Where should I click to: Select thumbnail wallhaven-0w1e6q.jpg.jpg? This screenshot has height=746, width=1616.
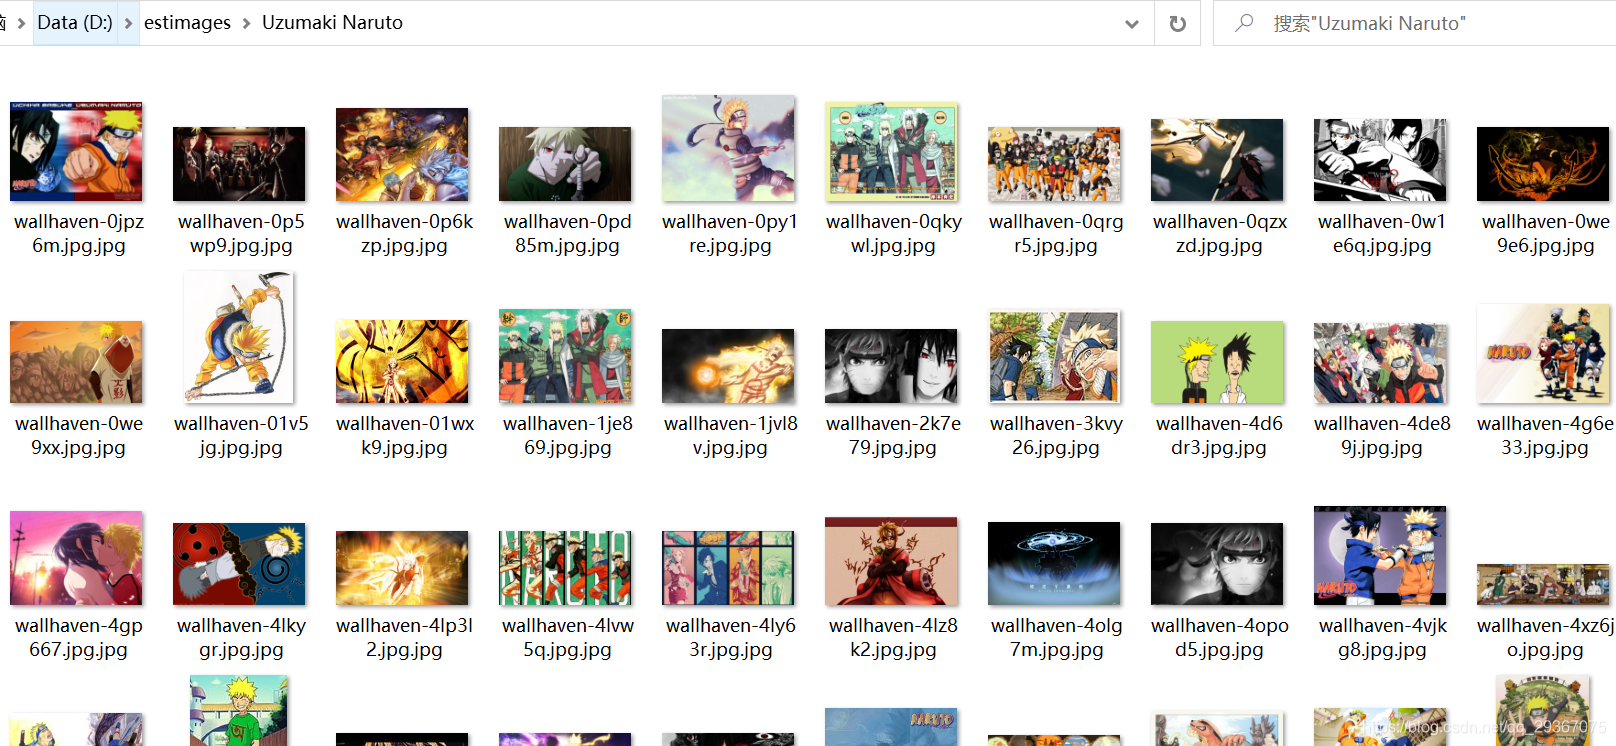1380,160
